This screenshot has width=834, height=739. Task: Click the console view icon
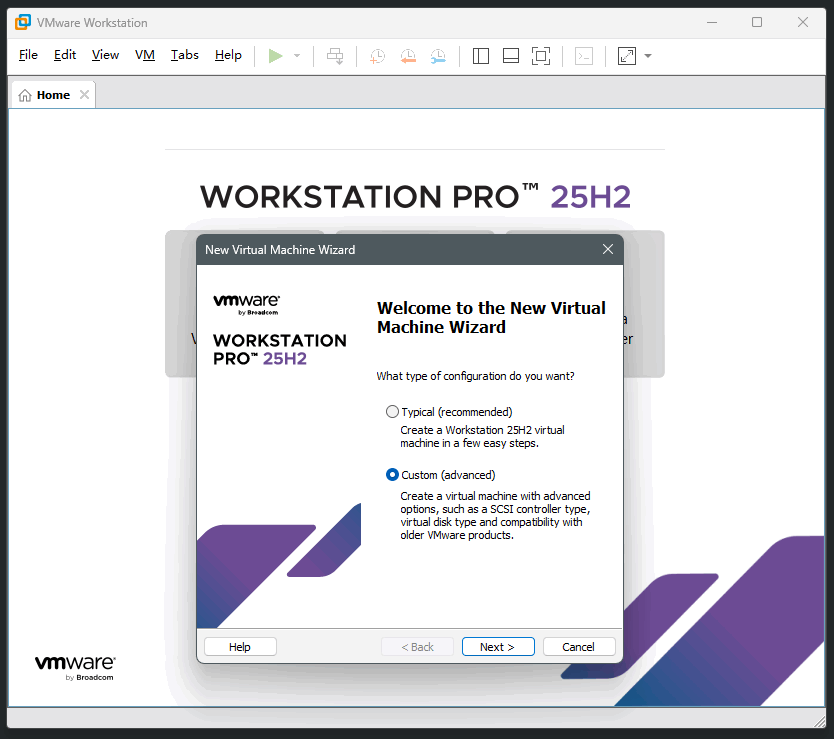(584, 56)
